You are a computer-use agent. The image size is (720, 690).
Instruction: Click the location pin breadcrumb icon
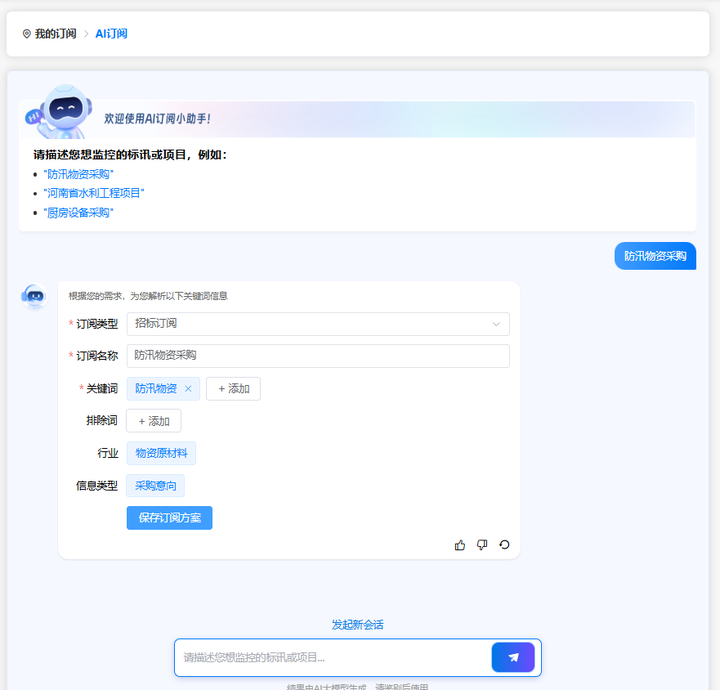point(27,34)
